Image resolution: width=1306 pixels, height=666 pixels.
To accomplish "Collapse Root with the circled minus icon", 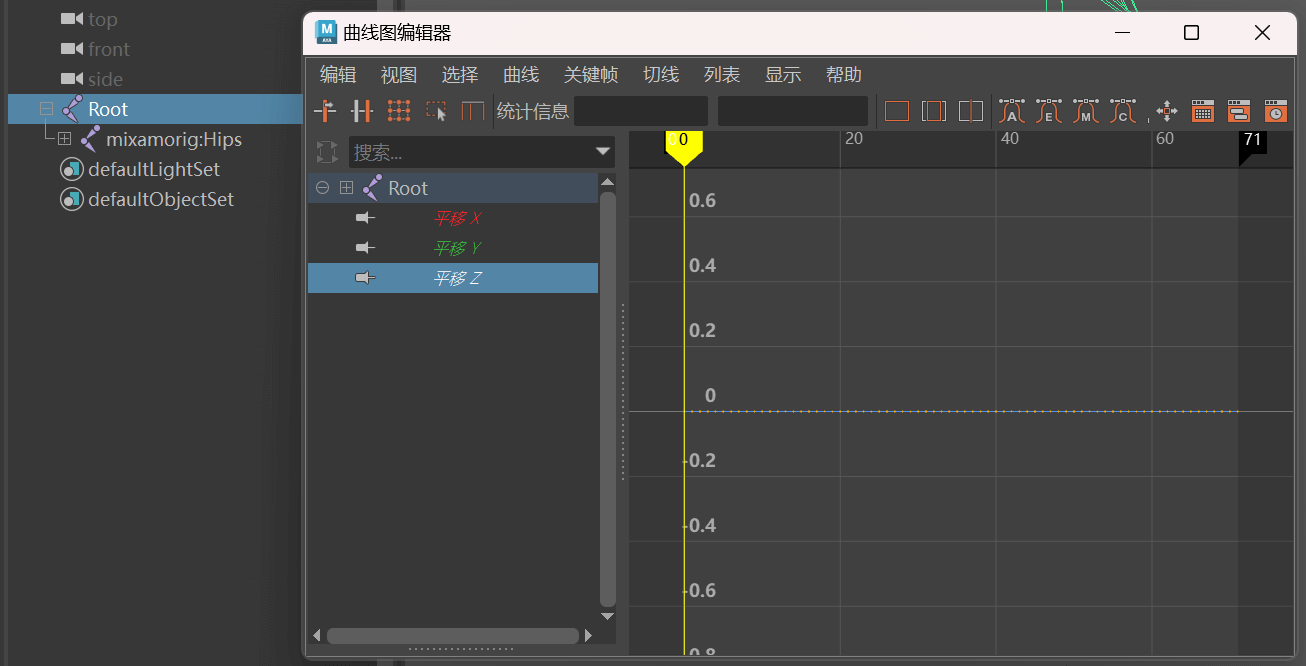I will click(322, 188).
